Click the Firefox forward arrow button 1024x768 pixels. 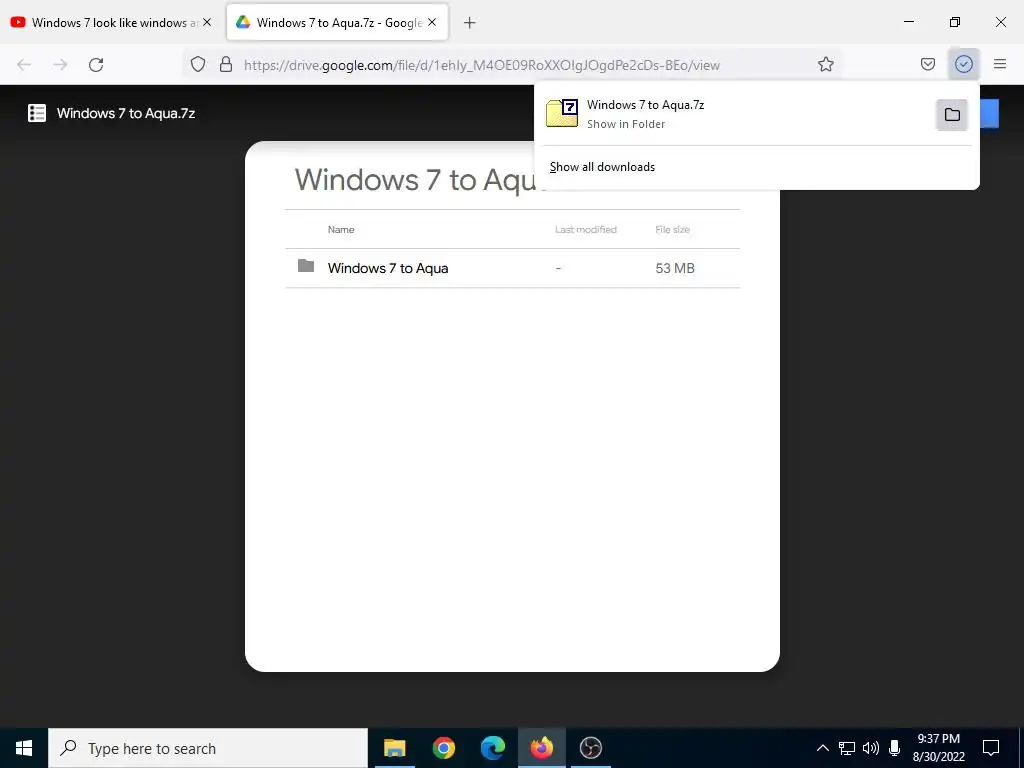point(60,65)
